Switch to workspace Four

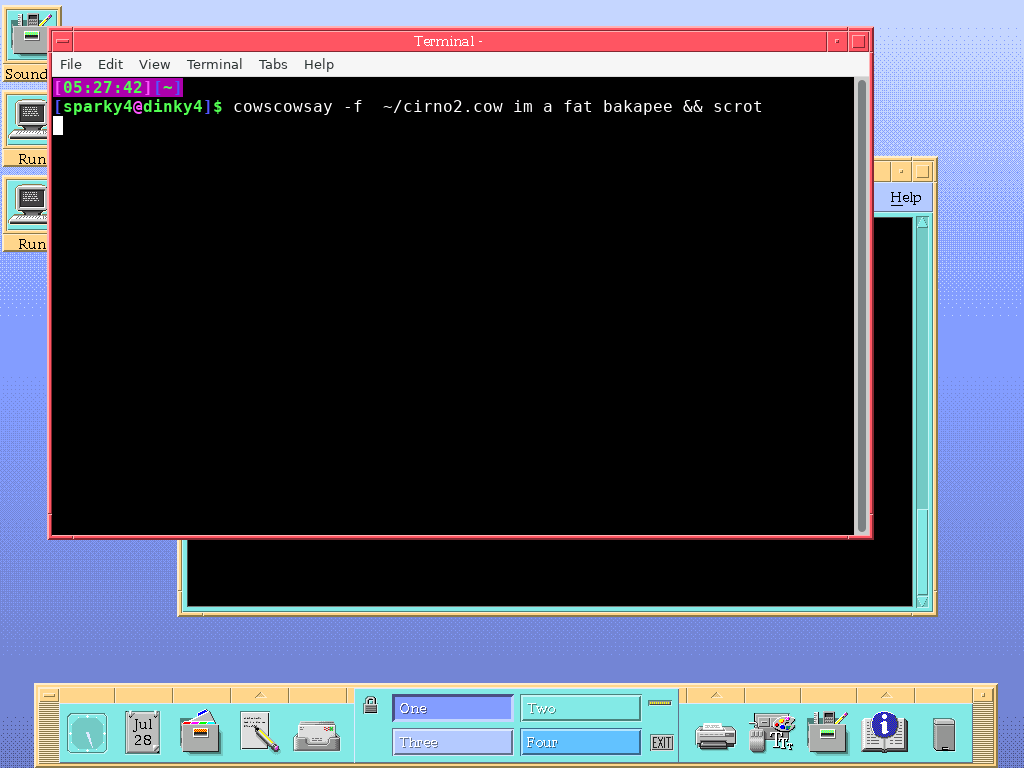[580, 742]
